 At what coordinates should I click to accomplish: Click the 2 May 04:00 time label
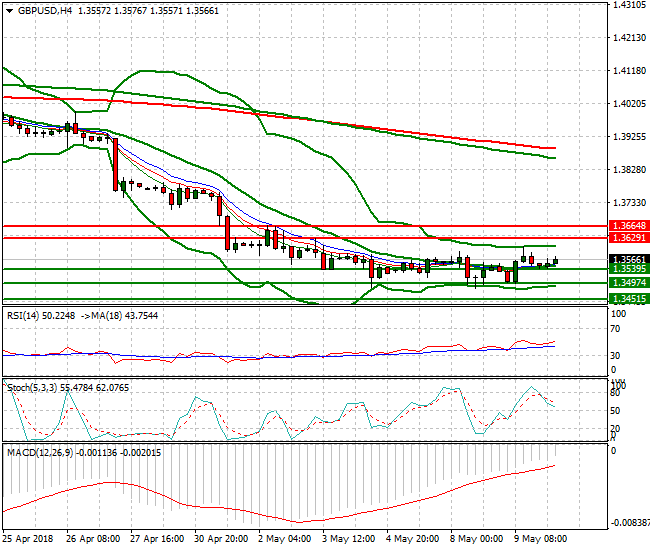pos(284,539)
